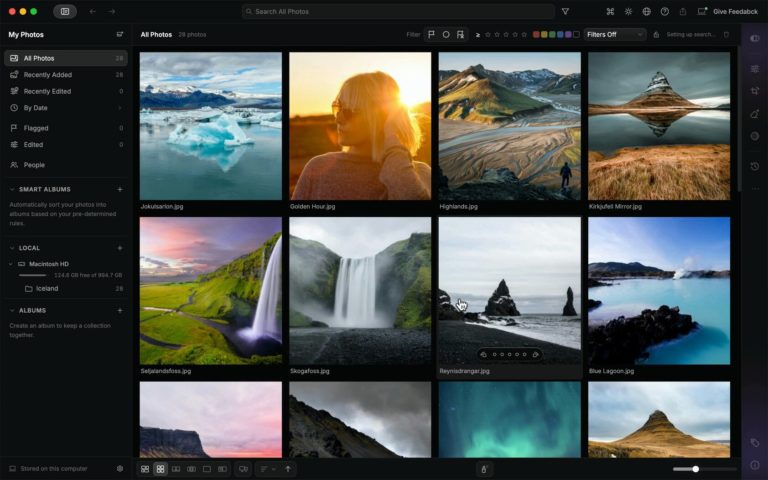Select the Golden Hour.jpg photo
Image resolution: width=768 pixels, height=480 pixels.
pos(360,126)
